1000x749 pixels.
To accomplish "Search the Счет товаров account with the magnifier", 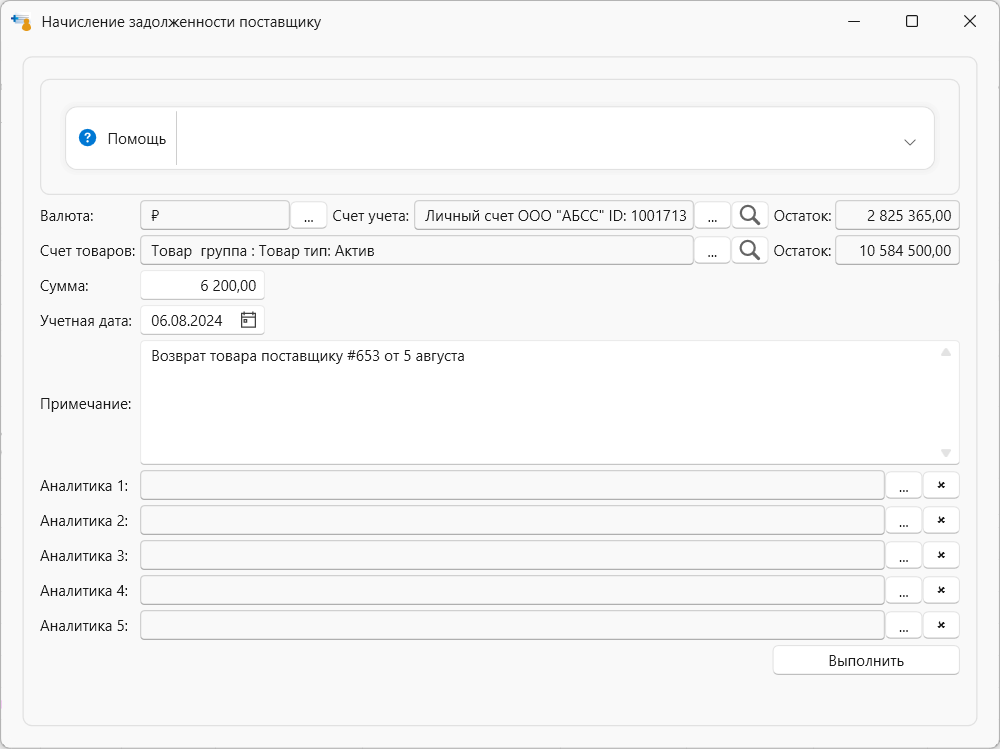I will pos(749,251).
